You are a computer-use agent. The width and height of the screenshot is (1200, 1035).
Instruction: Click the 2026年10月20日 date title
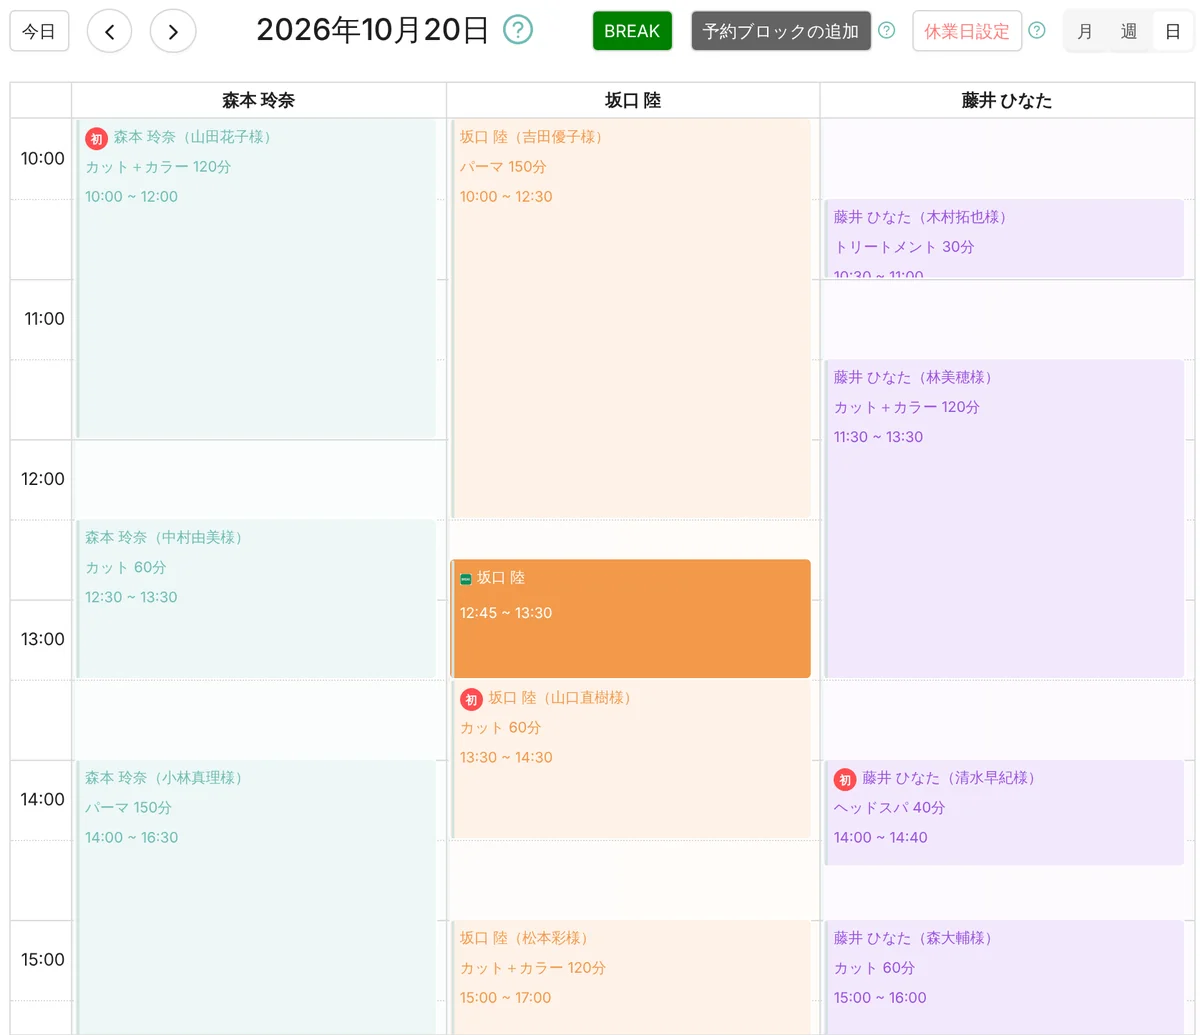pos(373,30)
